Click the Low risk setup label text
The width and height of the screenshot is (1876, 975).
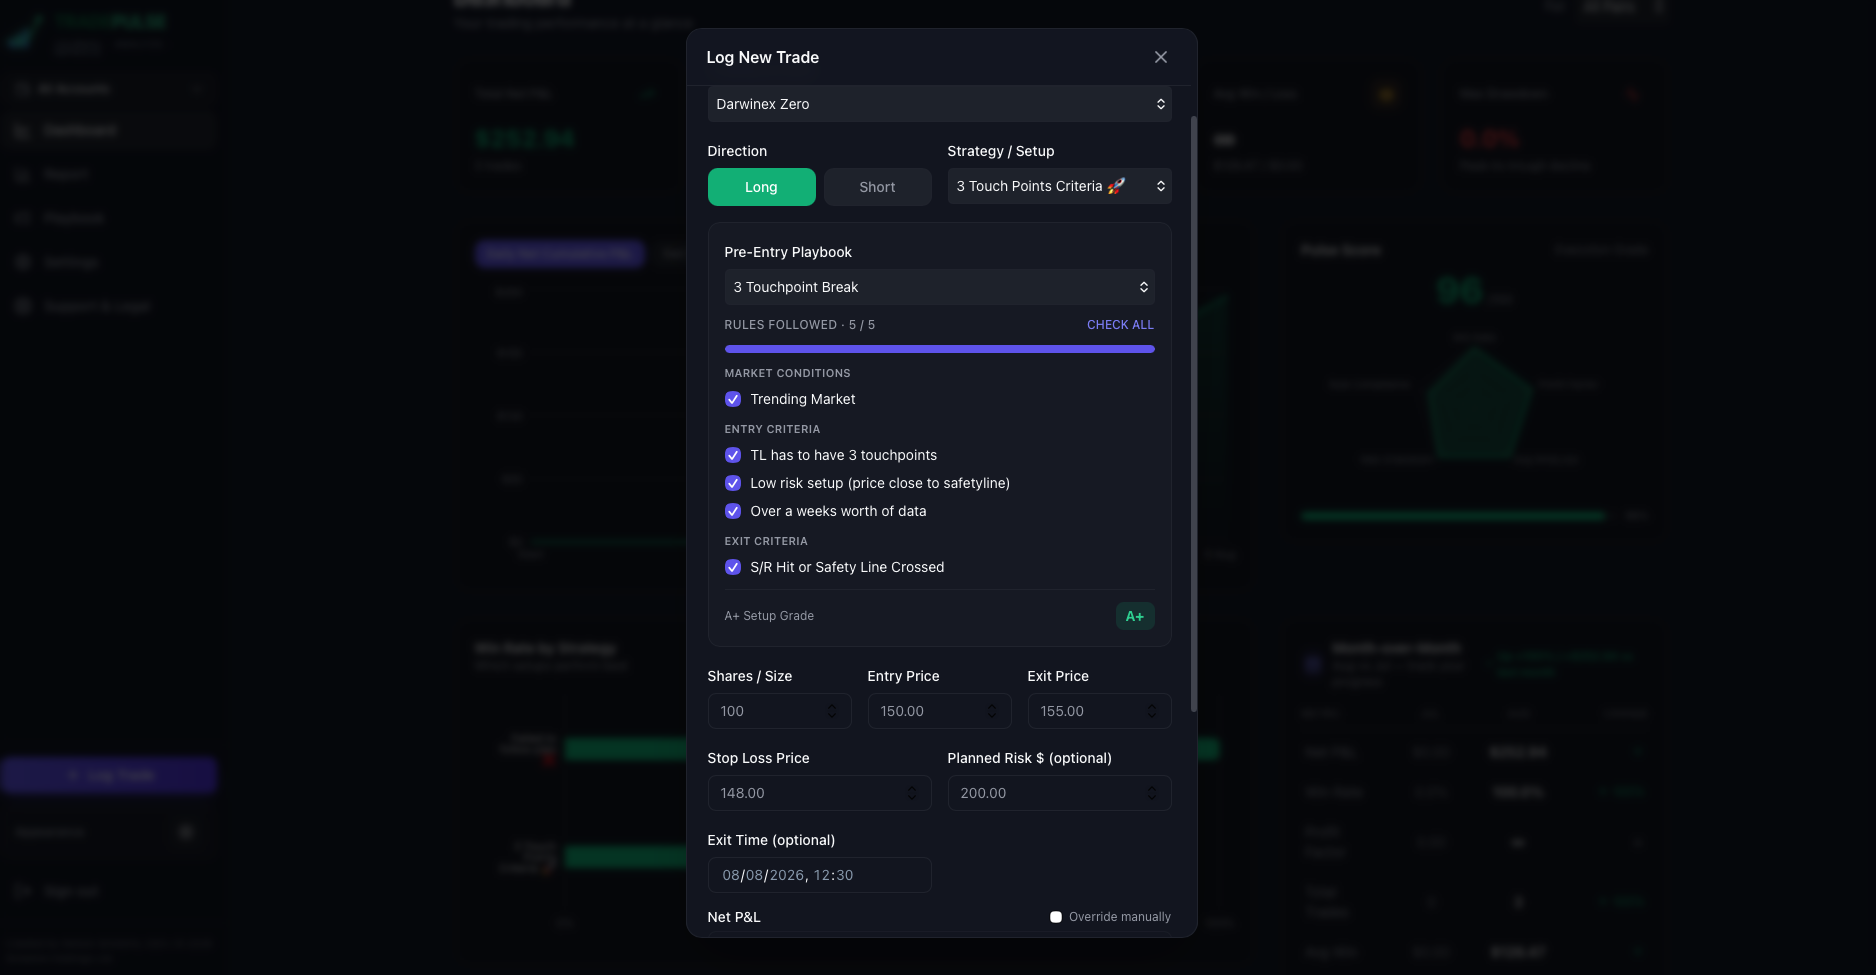[x=880, y=483]
